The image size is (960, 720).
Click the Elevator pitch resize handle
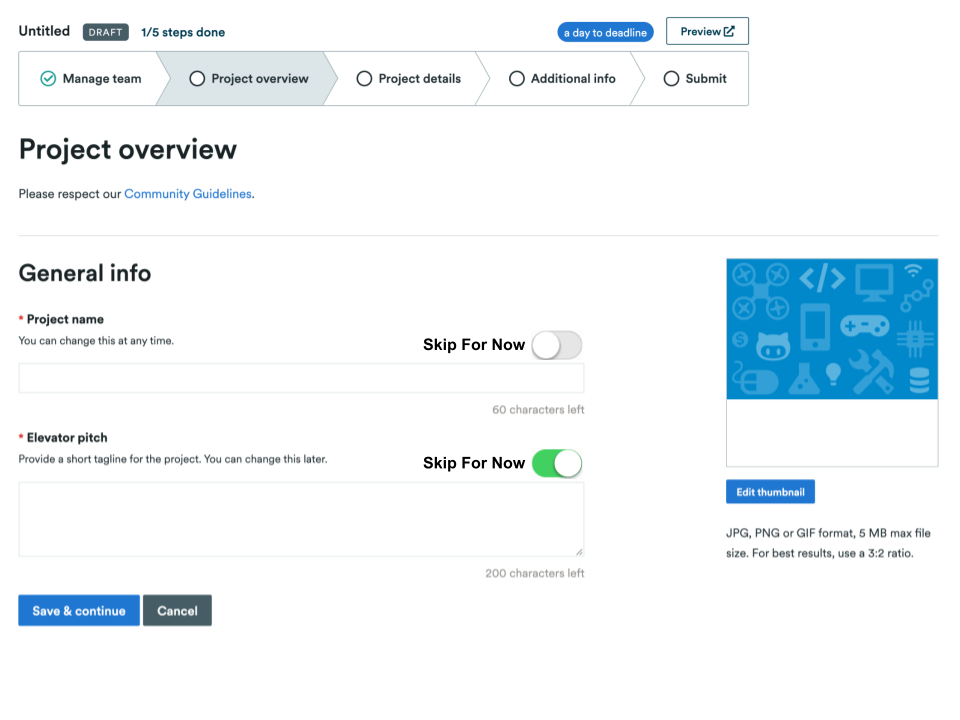[x=579, y=552]
